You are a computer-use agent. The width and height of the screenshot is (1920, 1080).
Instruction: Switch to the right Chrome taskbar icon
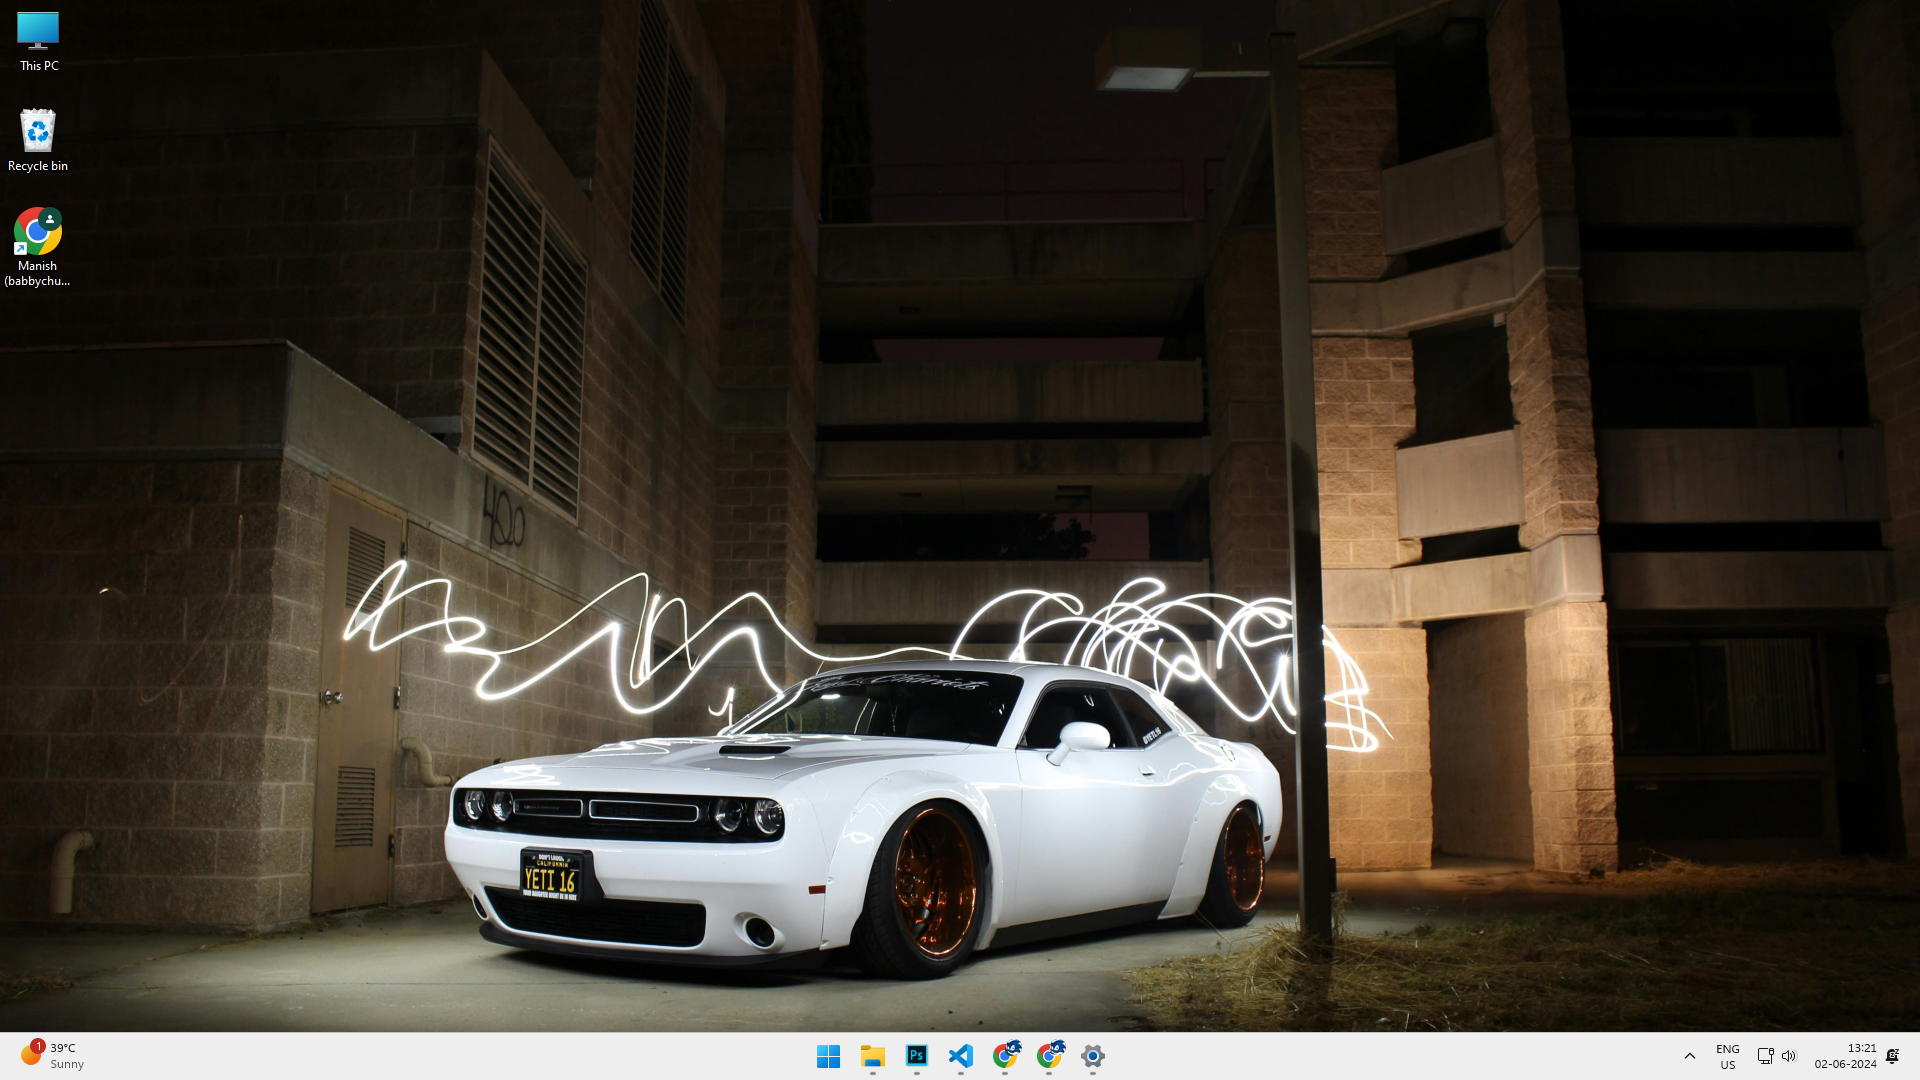[1049, 1056]
